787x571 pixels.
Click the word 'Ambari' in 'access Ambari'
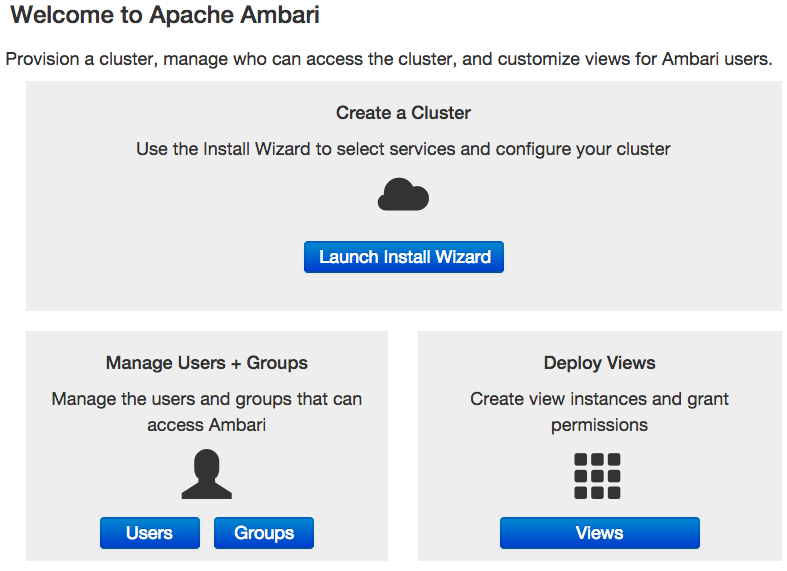237,425
